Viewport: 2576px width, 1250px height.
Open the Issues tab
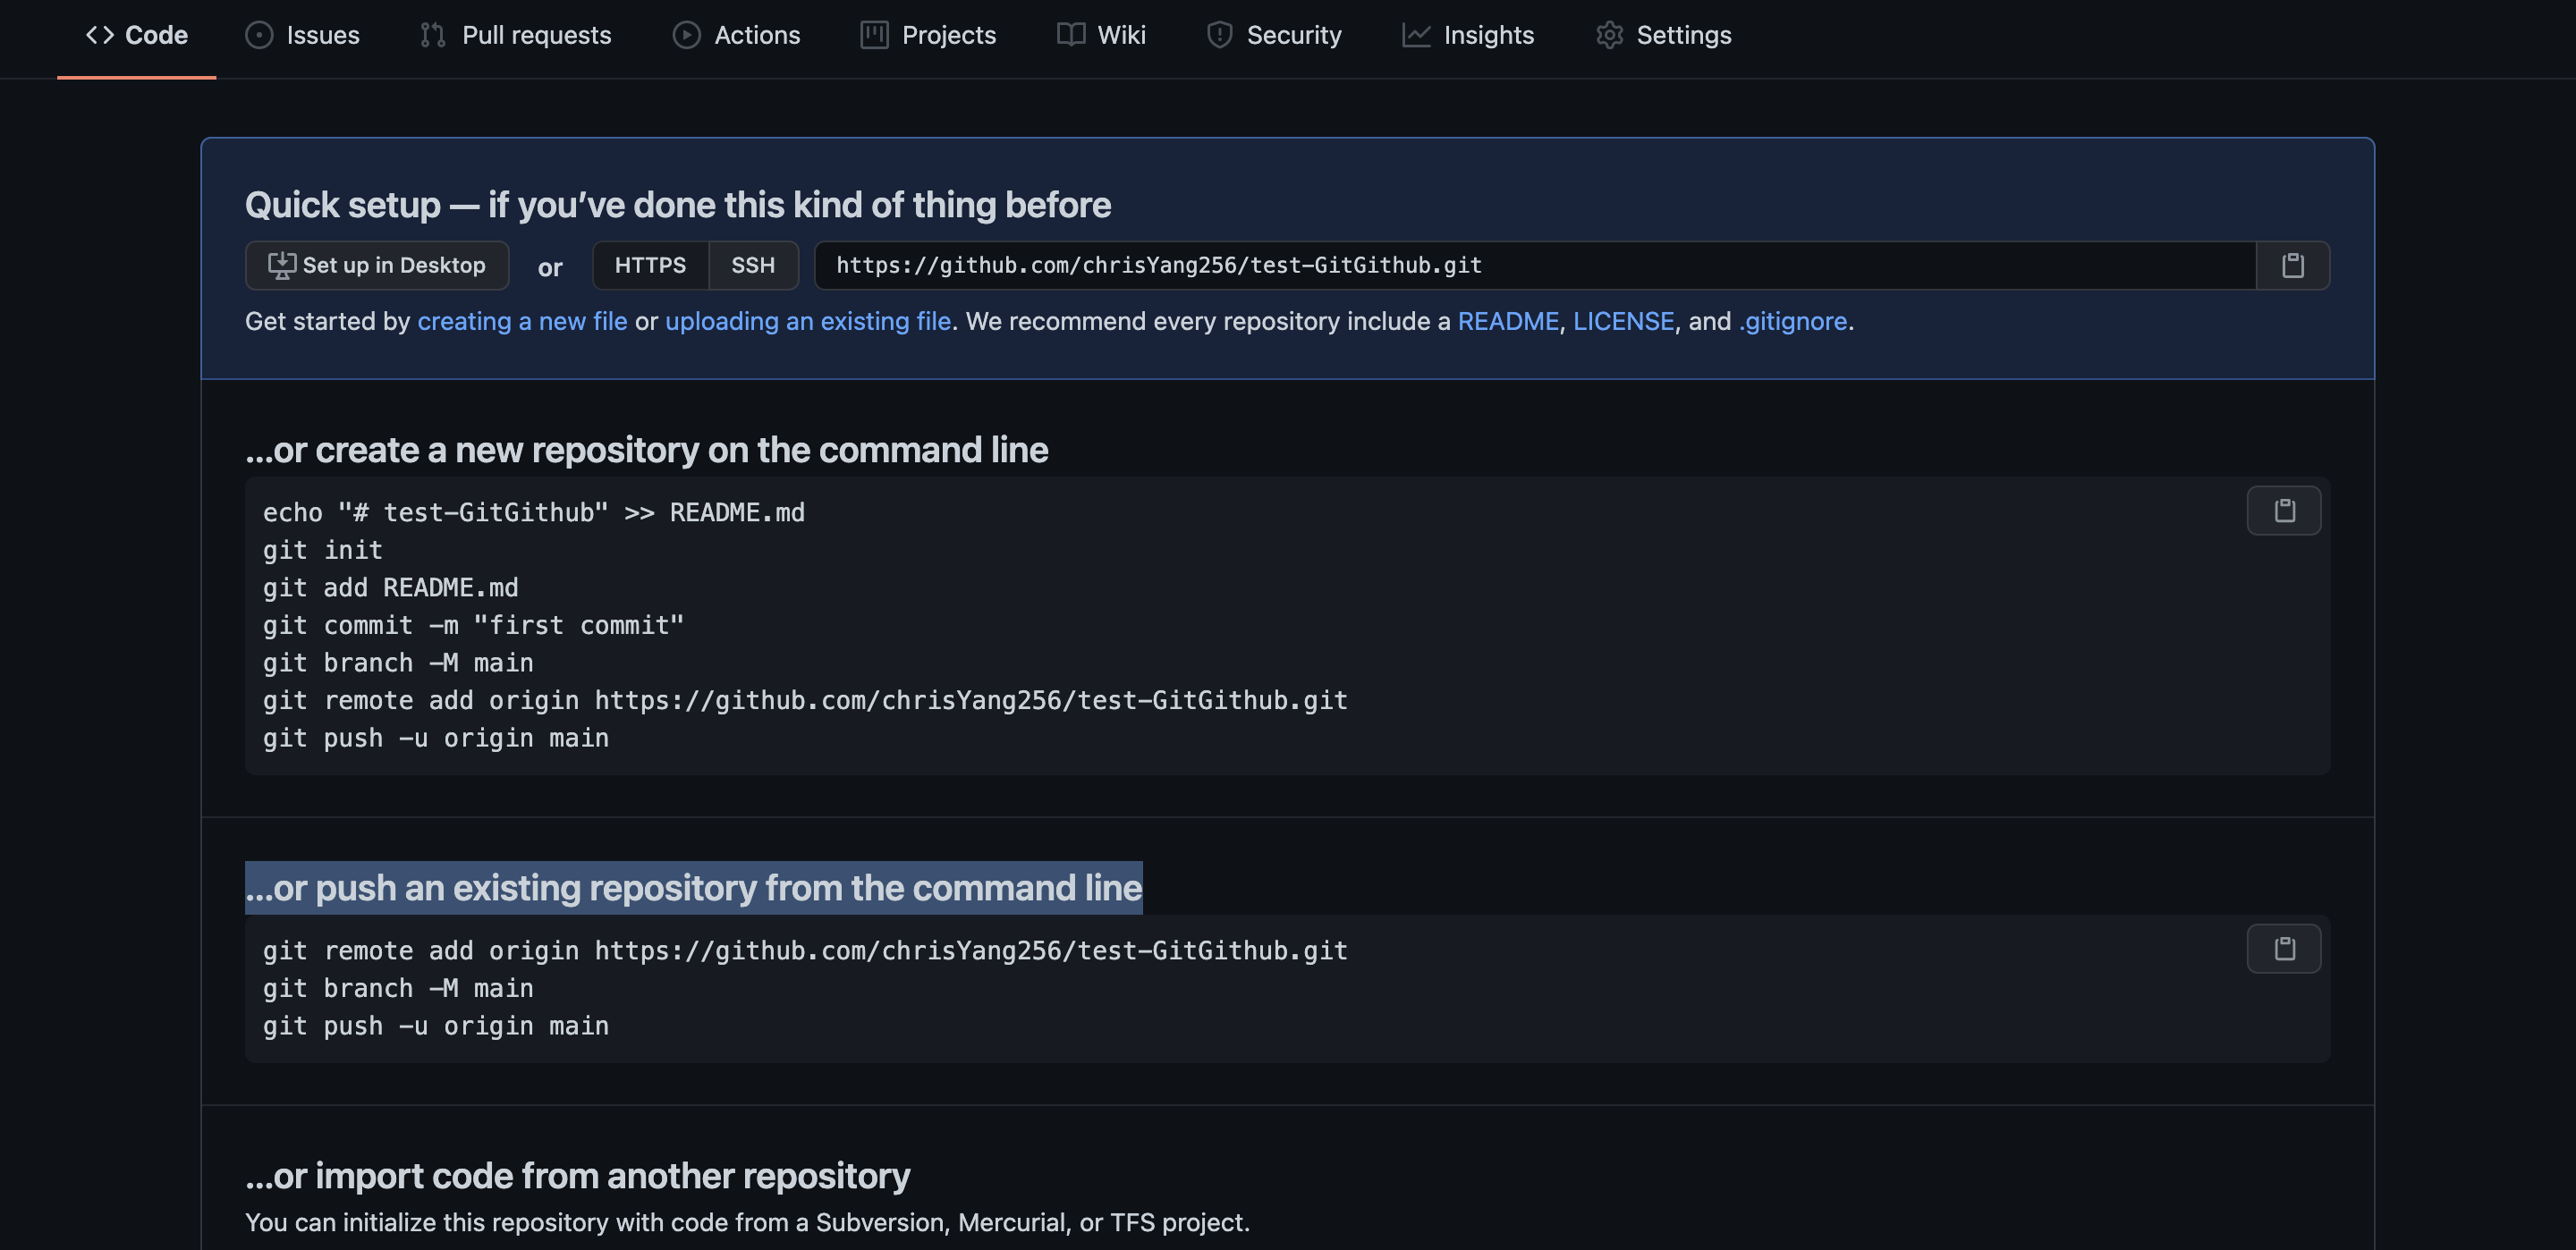[302, 35]
